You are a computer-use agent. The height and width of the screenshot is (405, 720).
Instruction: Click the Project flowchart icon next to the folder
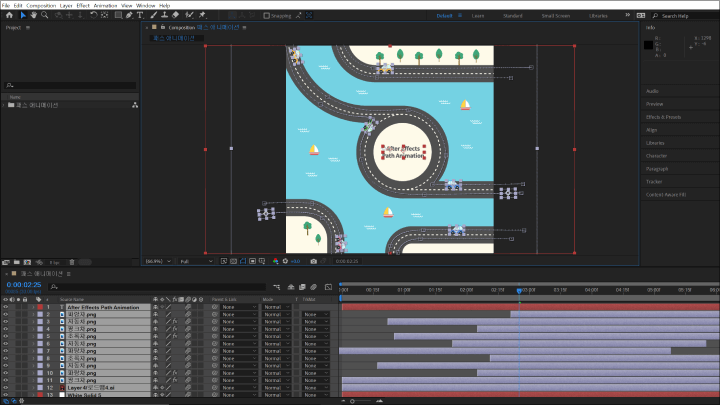(x=135, y=105)
